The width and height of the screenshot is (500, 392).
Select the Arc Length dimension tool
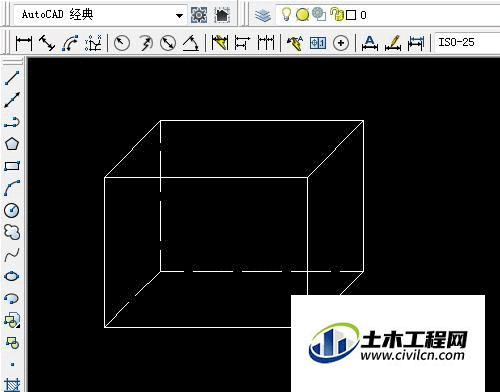70,43
